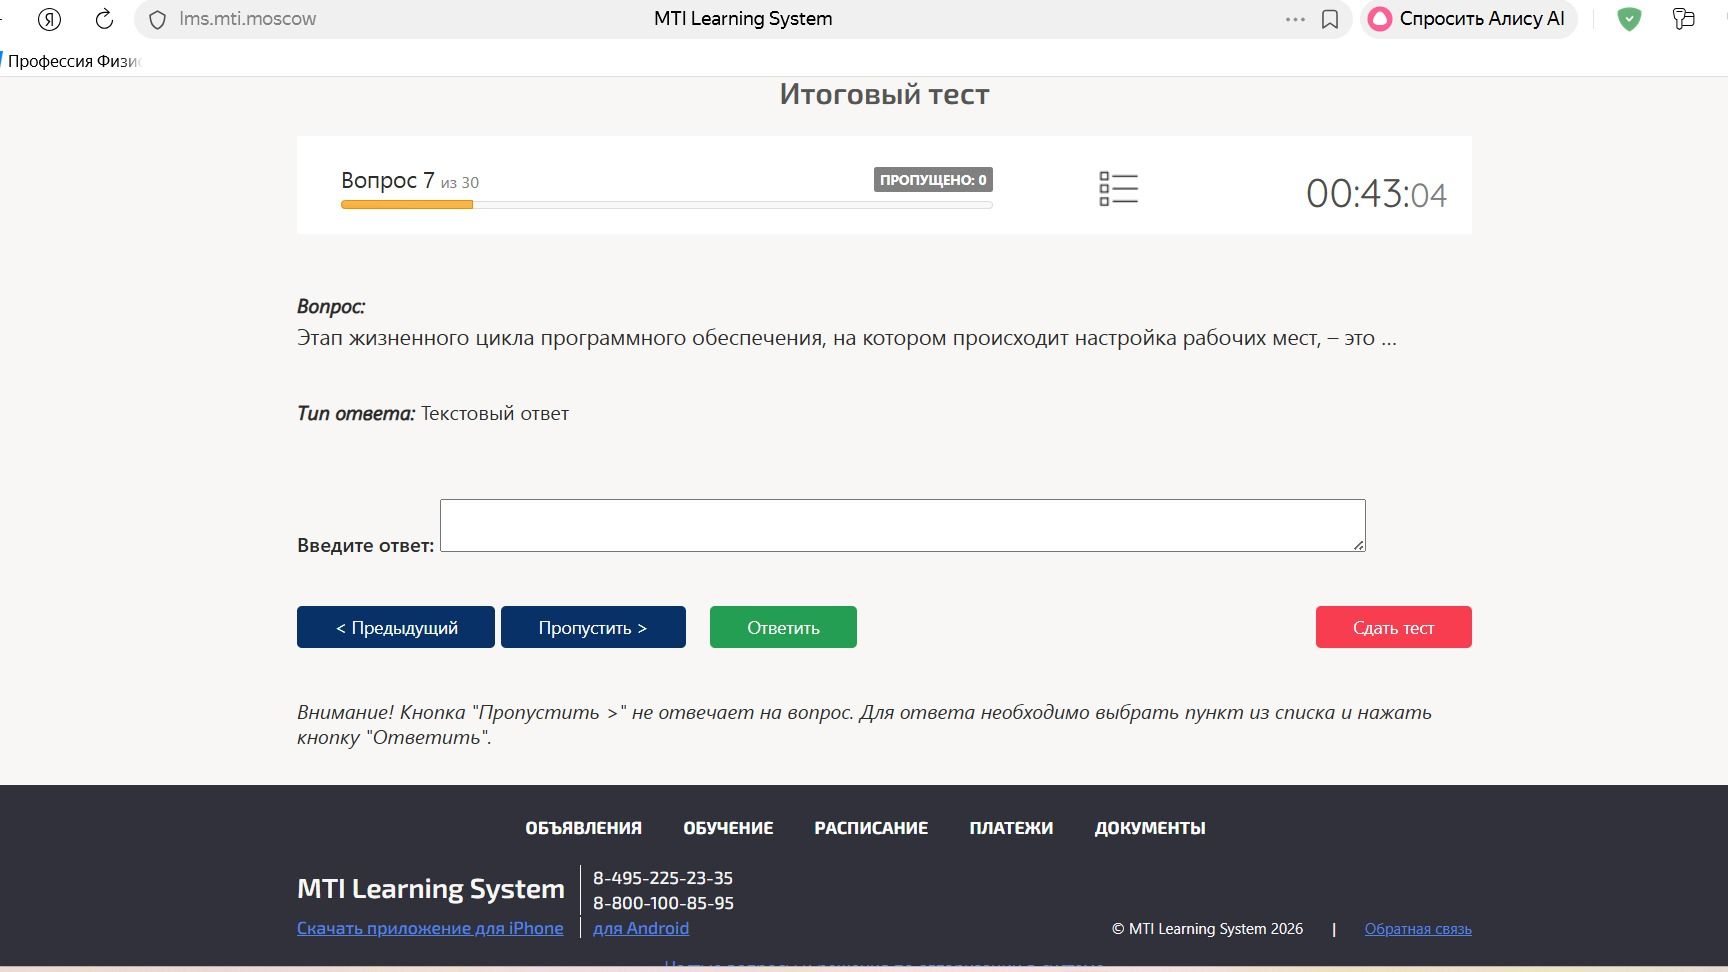Open the Обратная связь link

pos(1418,929)
